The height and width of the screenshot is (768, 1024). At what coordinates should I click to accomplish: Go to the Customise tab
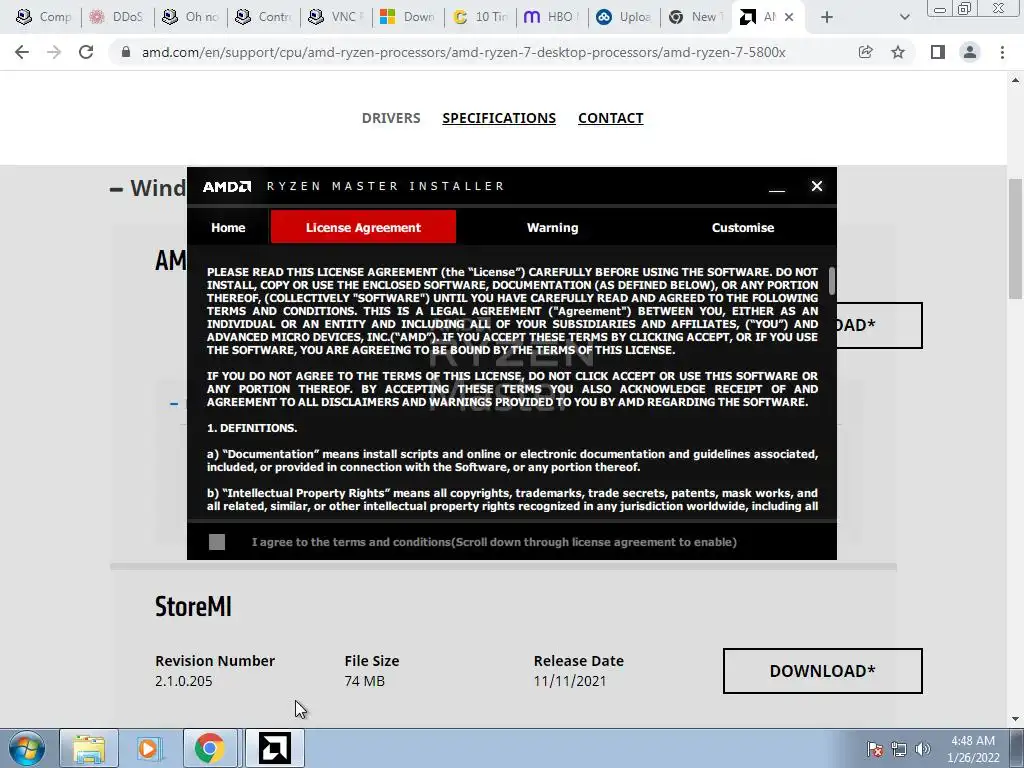pos(743,227)
